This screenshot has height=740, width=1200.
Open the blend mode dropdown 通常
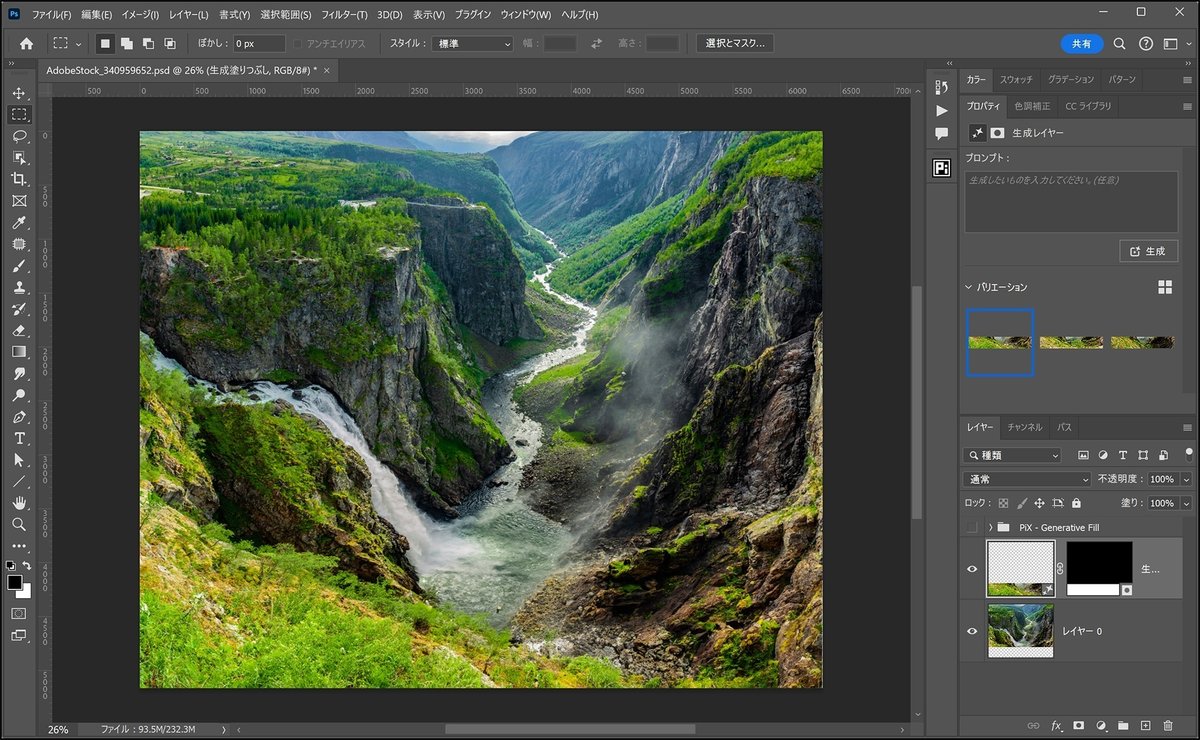coord(1027,479)
